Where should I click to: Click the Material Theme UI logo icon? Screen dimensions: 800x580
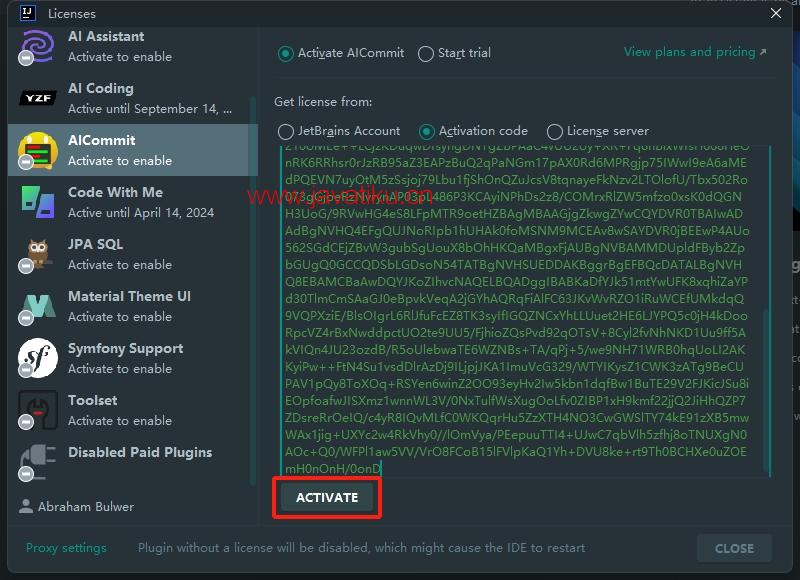pyautogui.click(x=37, y=307)
